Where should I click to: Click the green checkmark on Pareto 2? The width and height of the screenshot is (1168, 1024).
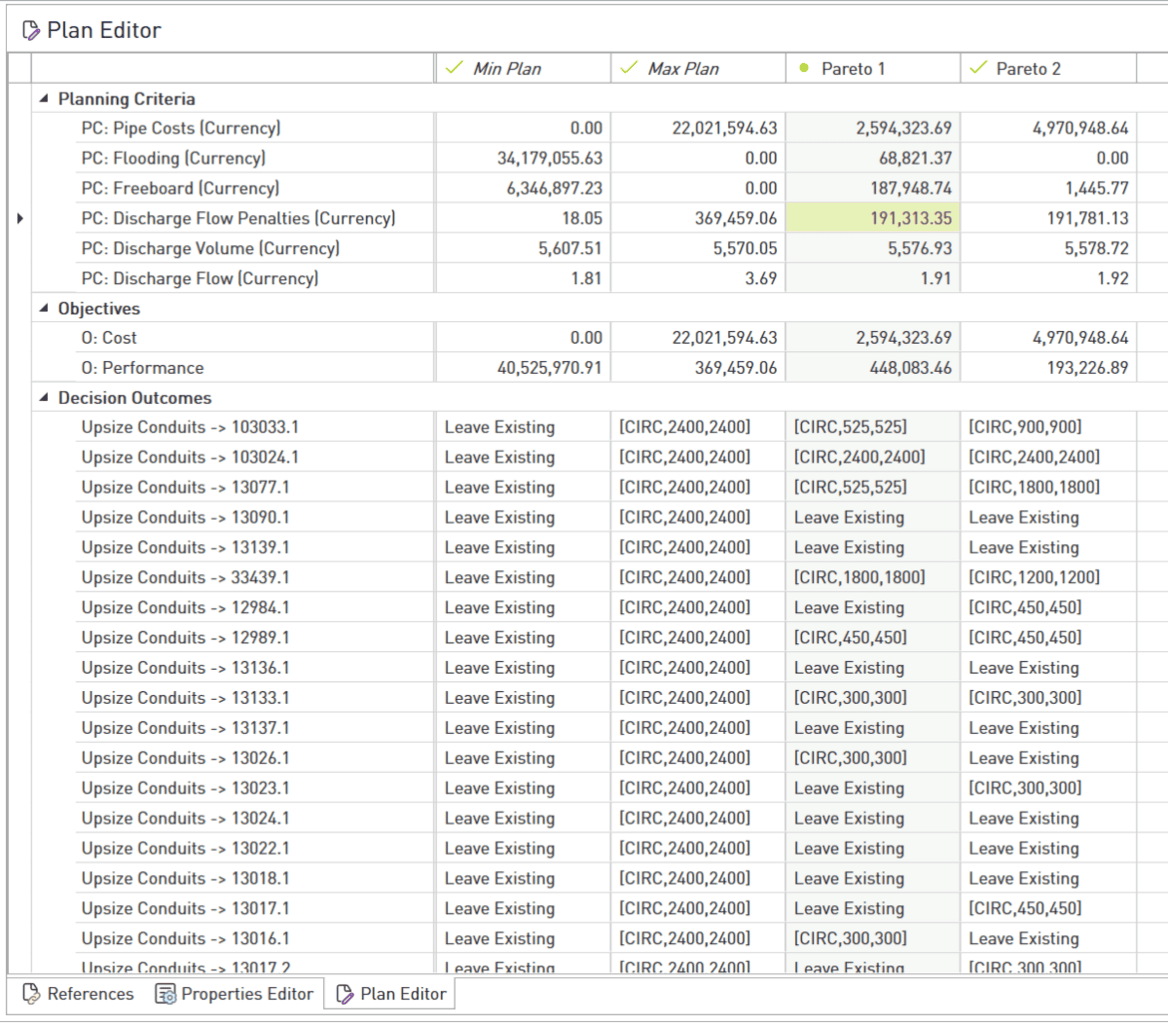[x=979, y=68]
